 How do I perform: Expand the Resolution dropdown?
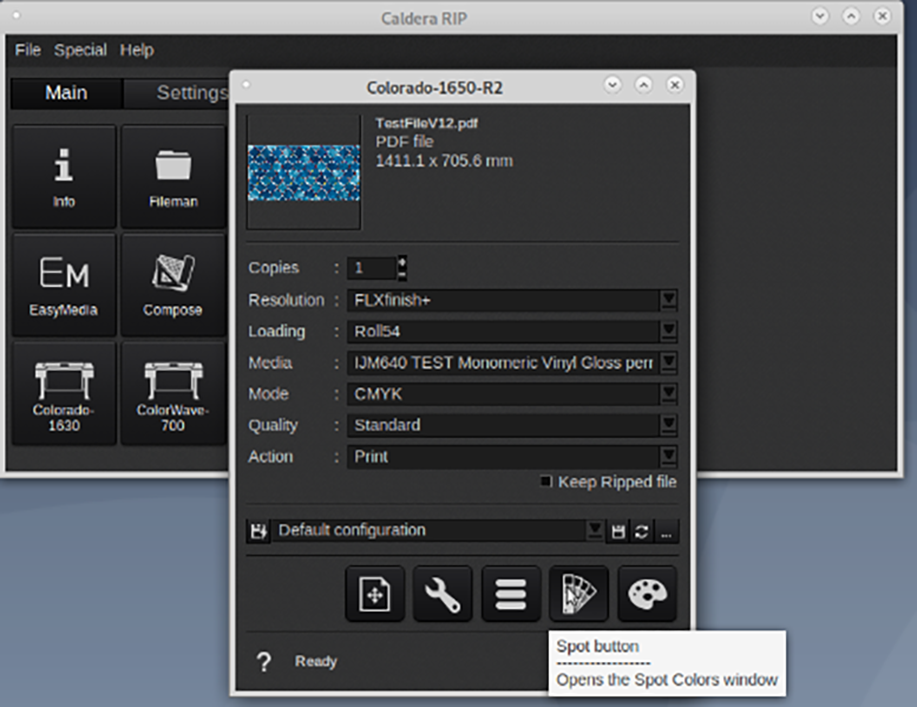point(668,300)
